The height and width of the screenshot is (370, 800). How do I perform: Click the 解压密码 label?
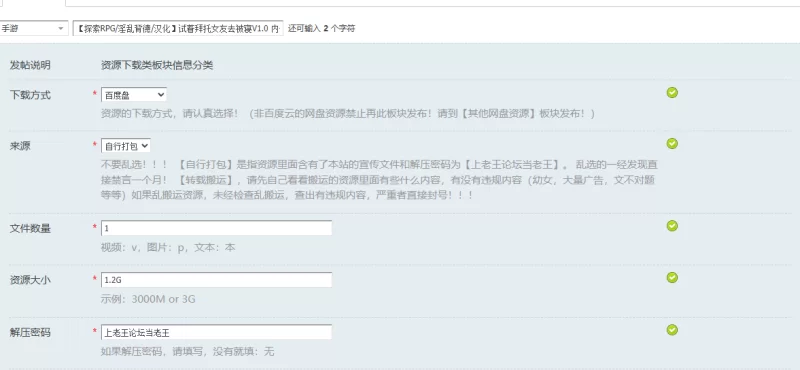pyautogui.click(x=30, y=333)
